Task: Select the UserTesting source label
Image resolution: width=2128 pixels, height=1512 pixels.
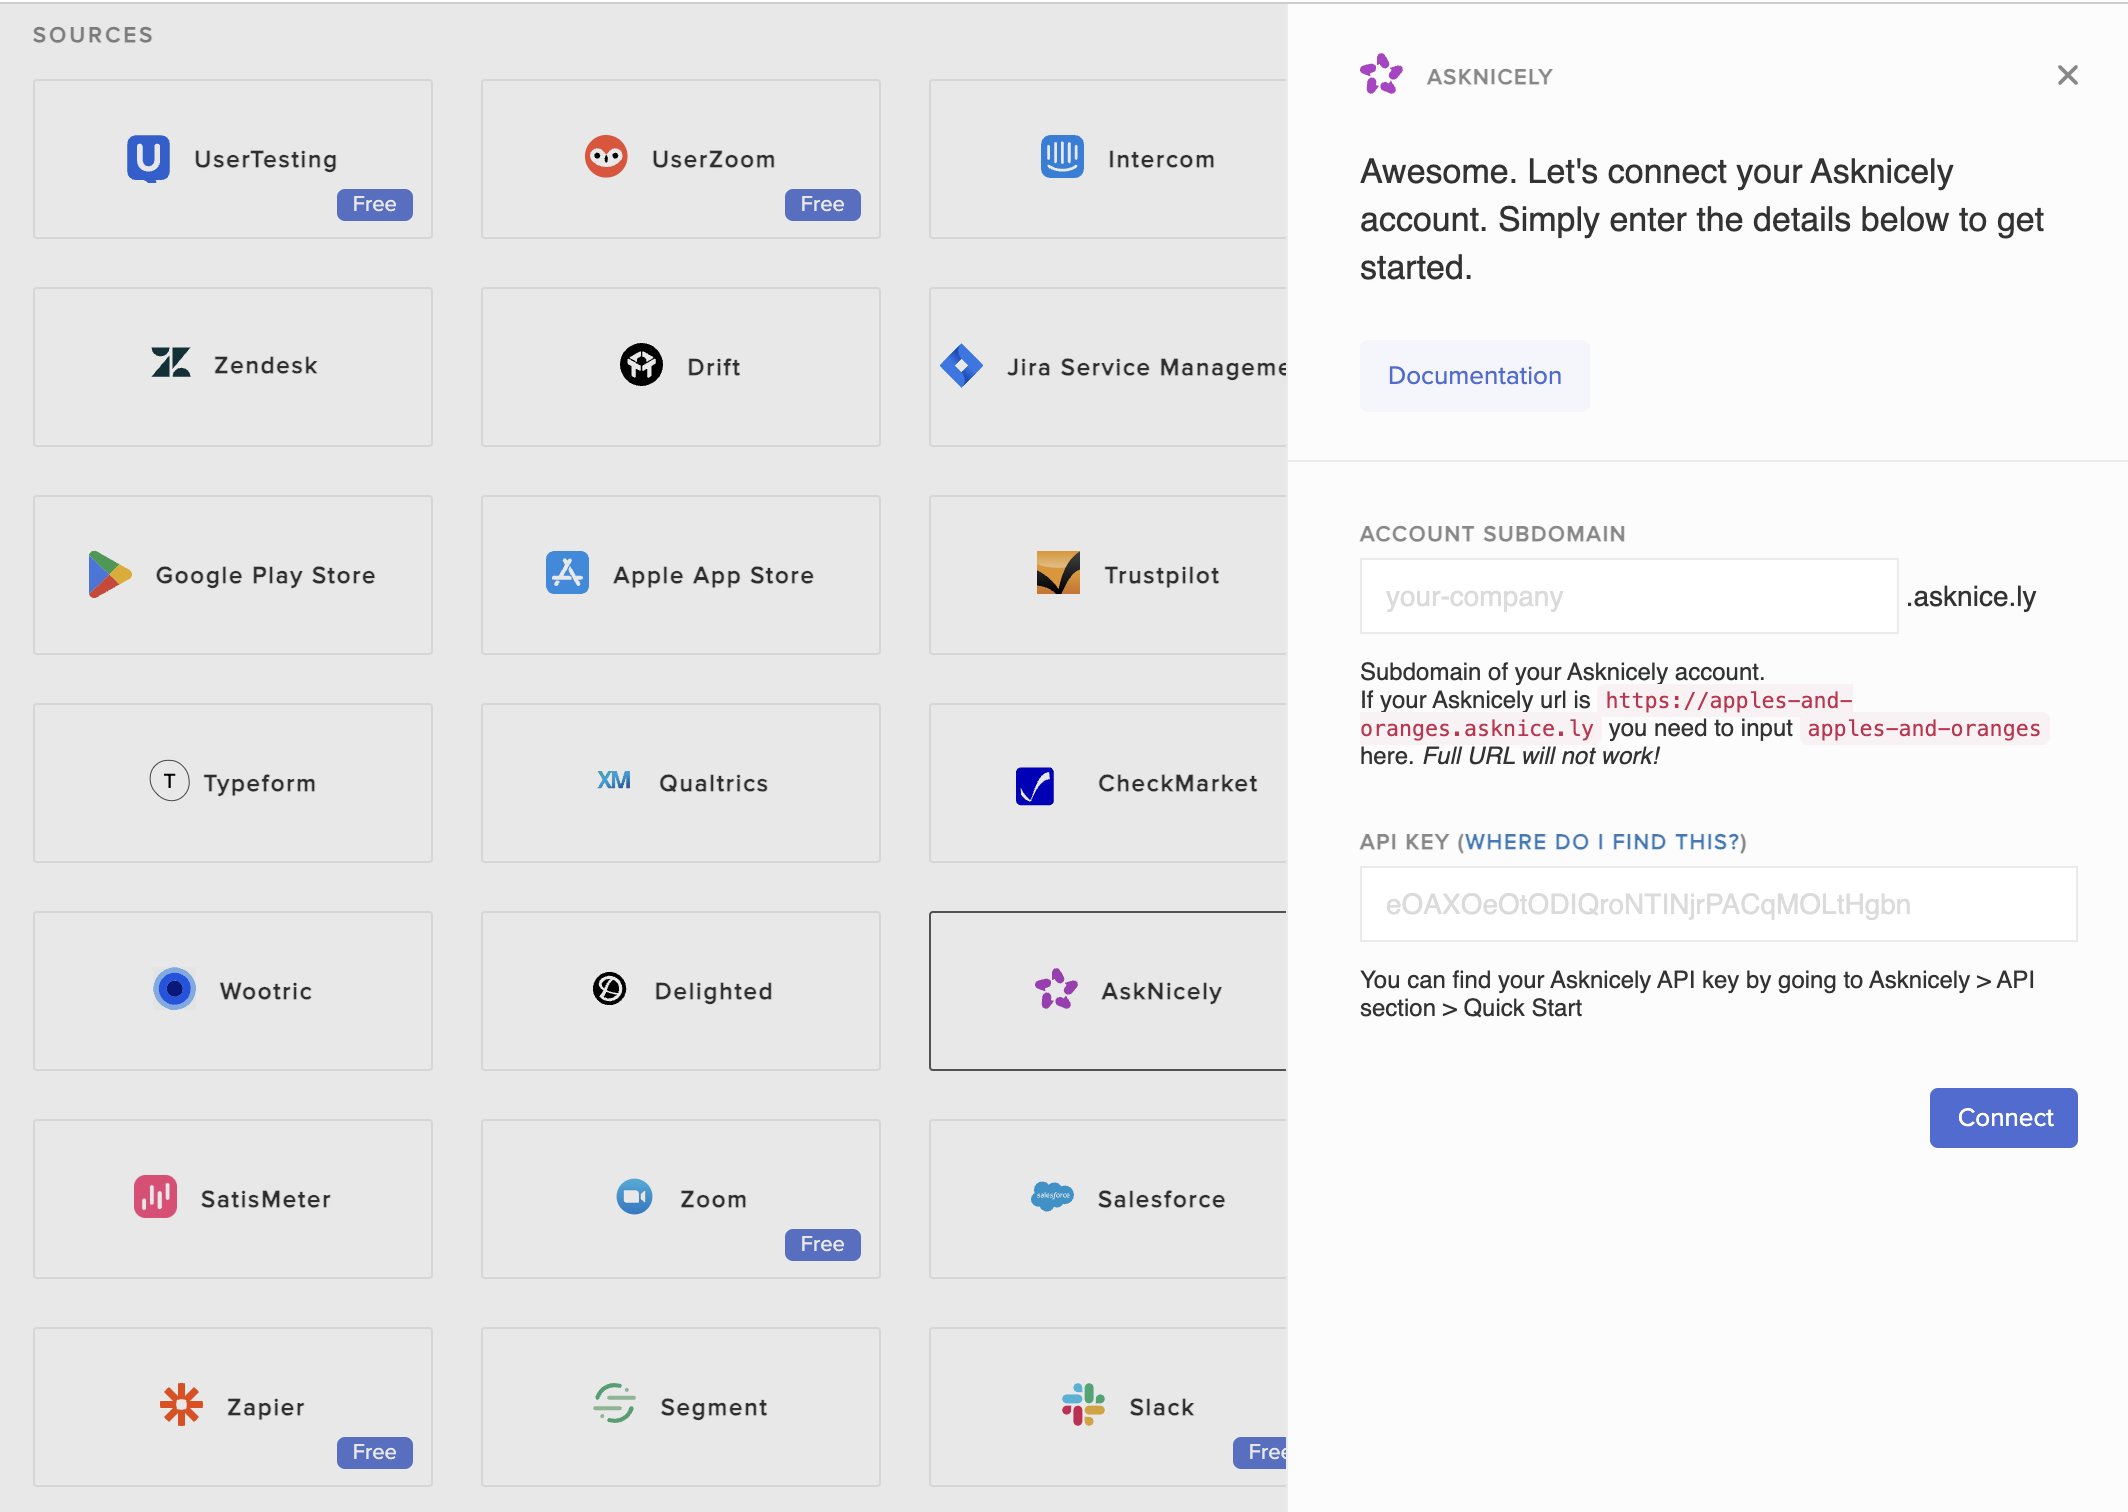Action: 265,159
